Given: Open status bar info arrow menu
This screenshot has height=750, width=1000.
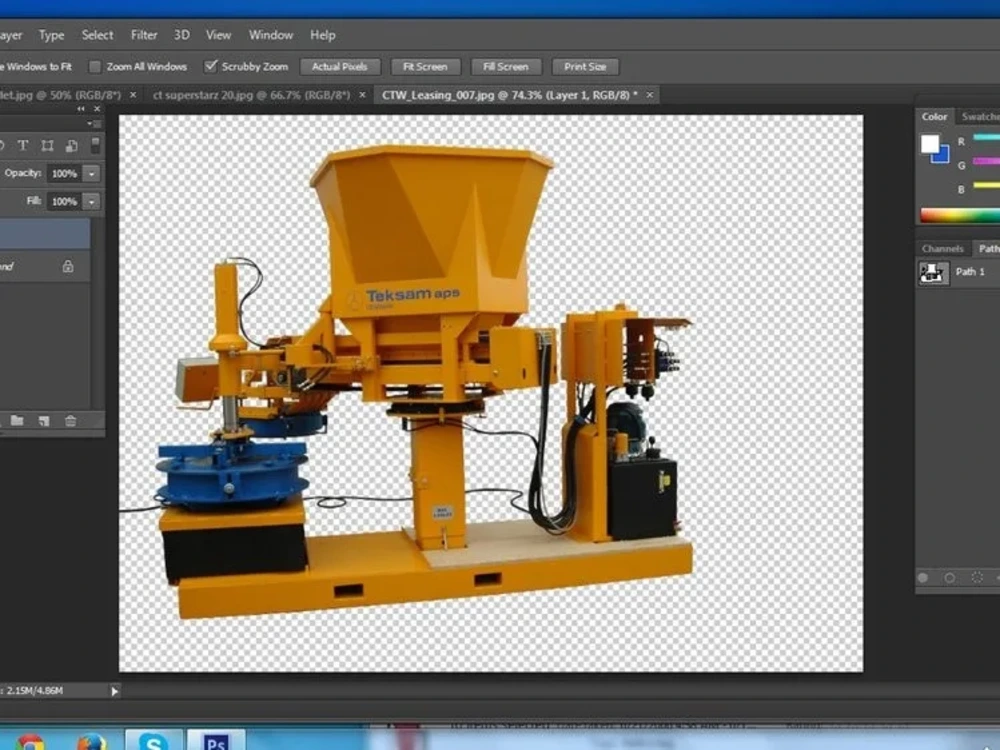Looking at the screenshot, I should [x=115, y=691].
